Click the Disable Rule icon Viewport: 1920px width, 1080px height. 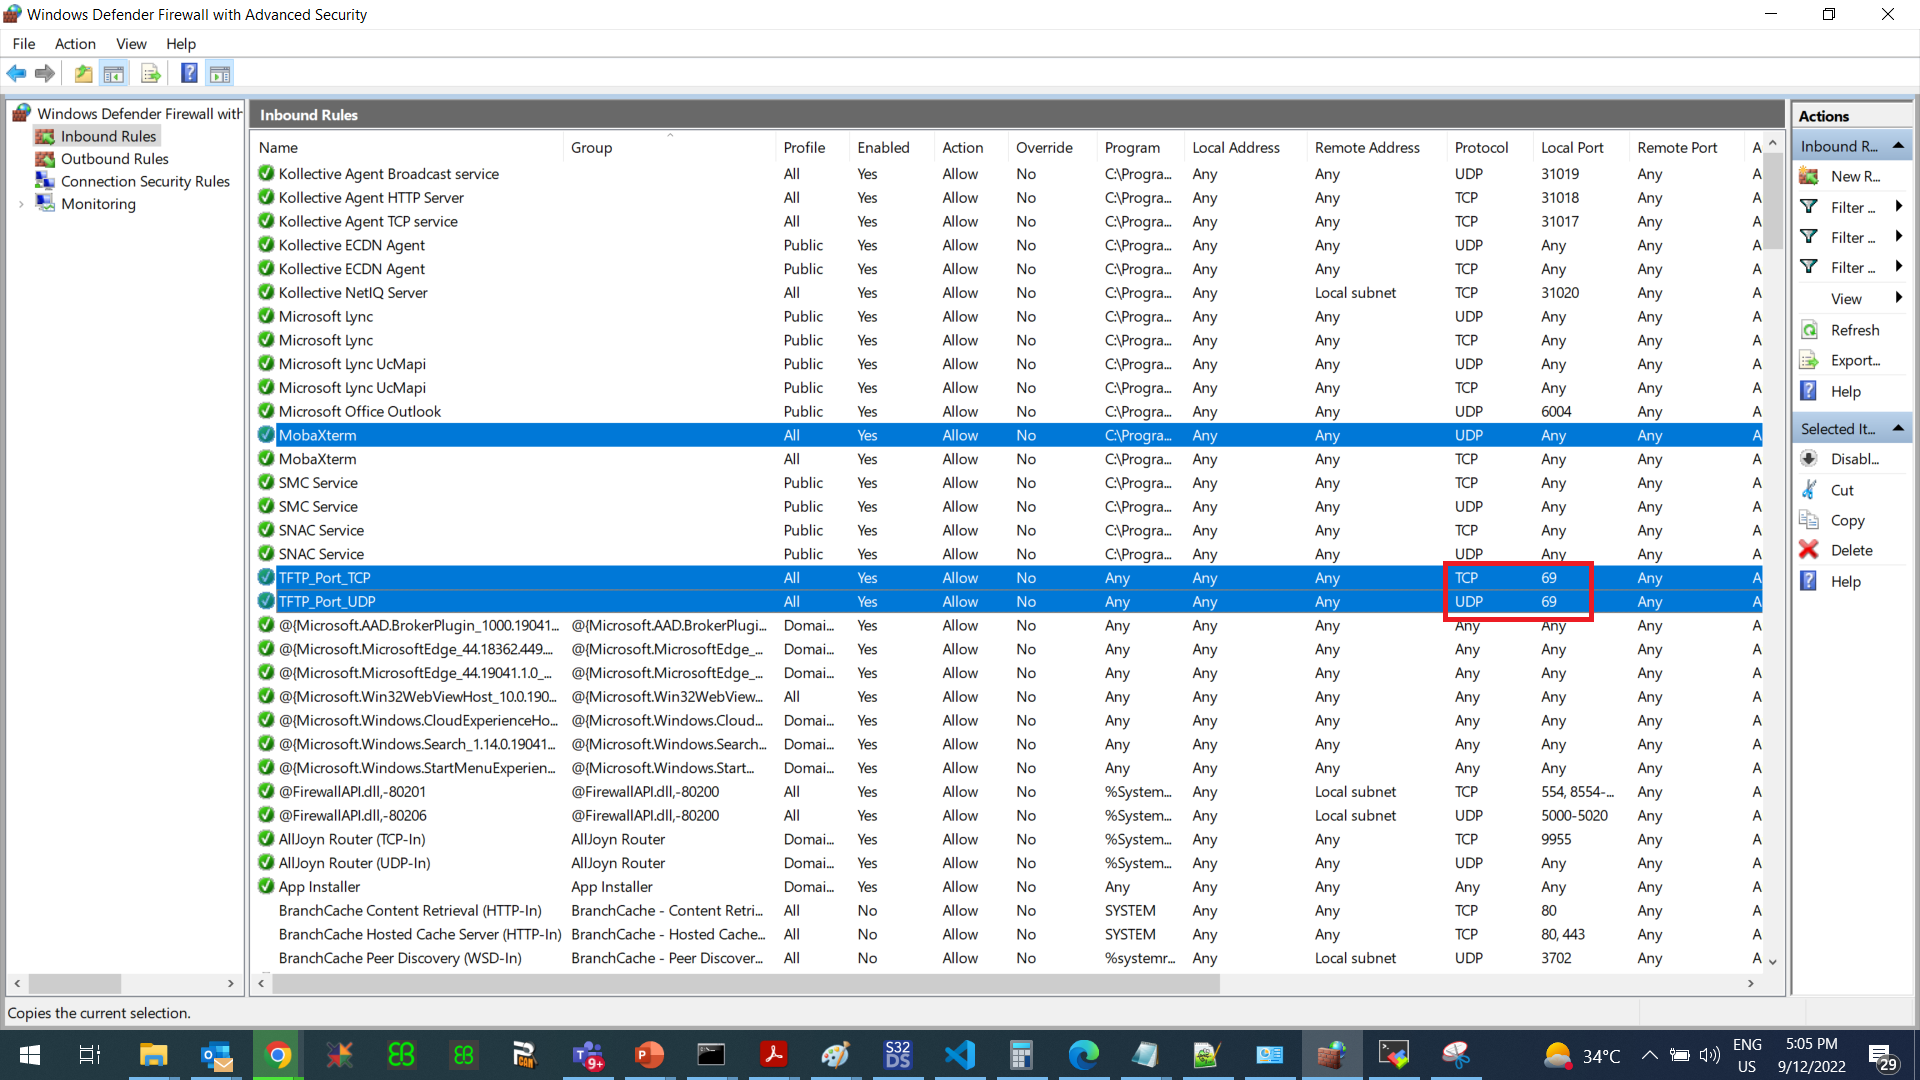point(1809,459)
